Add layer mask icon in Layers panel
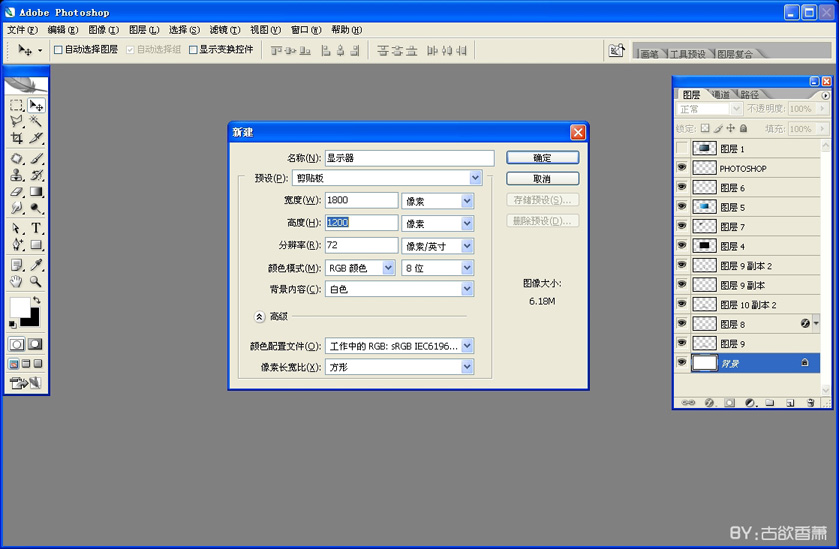 tap(729, 402)
